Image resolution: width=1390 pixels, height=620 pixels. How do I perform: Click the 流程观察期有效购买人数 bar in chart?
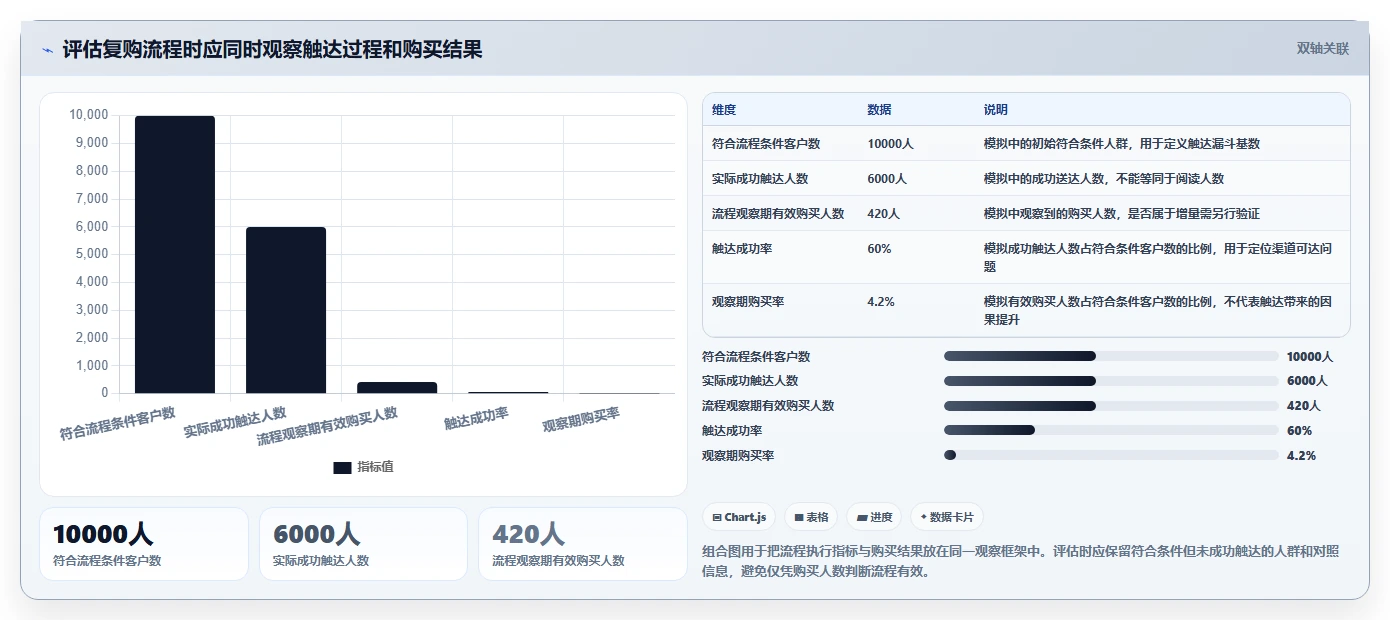pos(397,387)
